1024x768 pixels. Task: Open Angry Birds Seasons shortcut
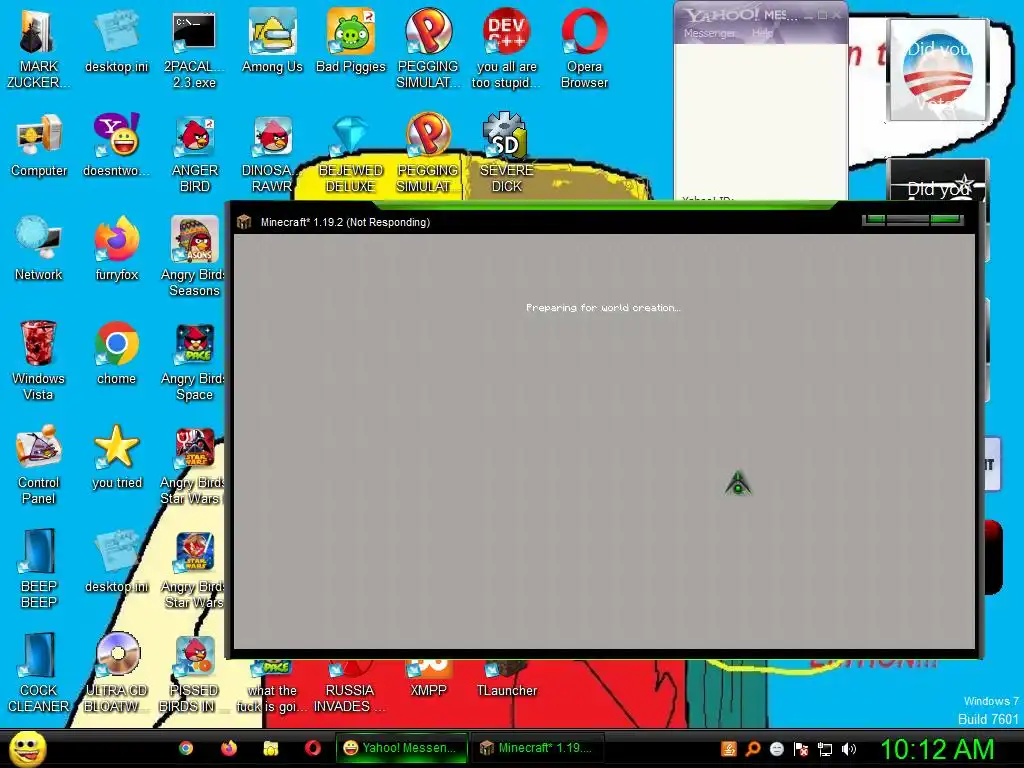tap(193, 257)
